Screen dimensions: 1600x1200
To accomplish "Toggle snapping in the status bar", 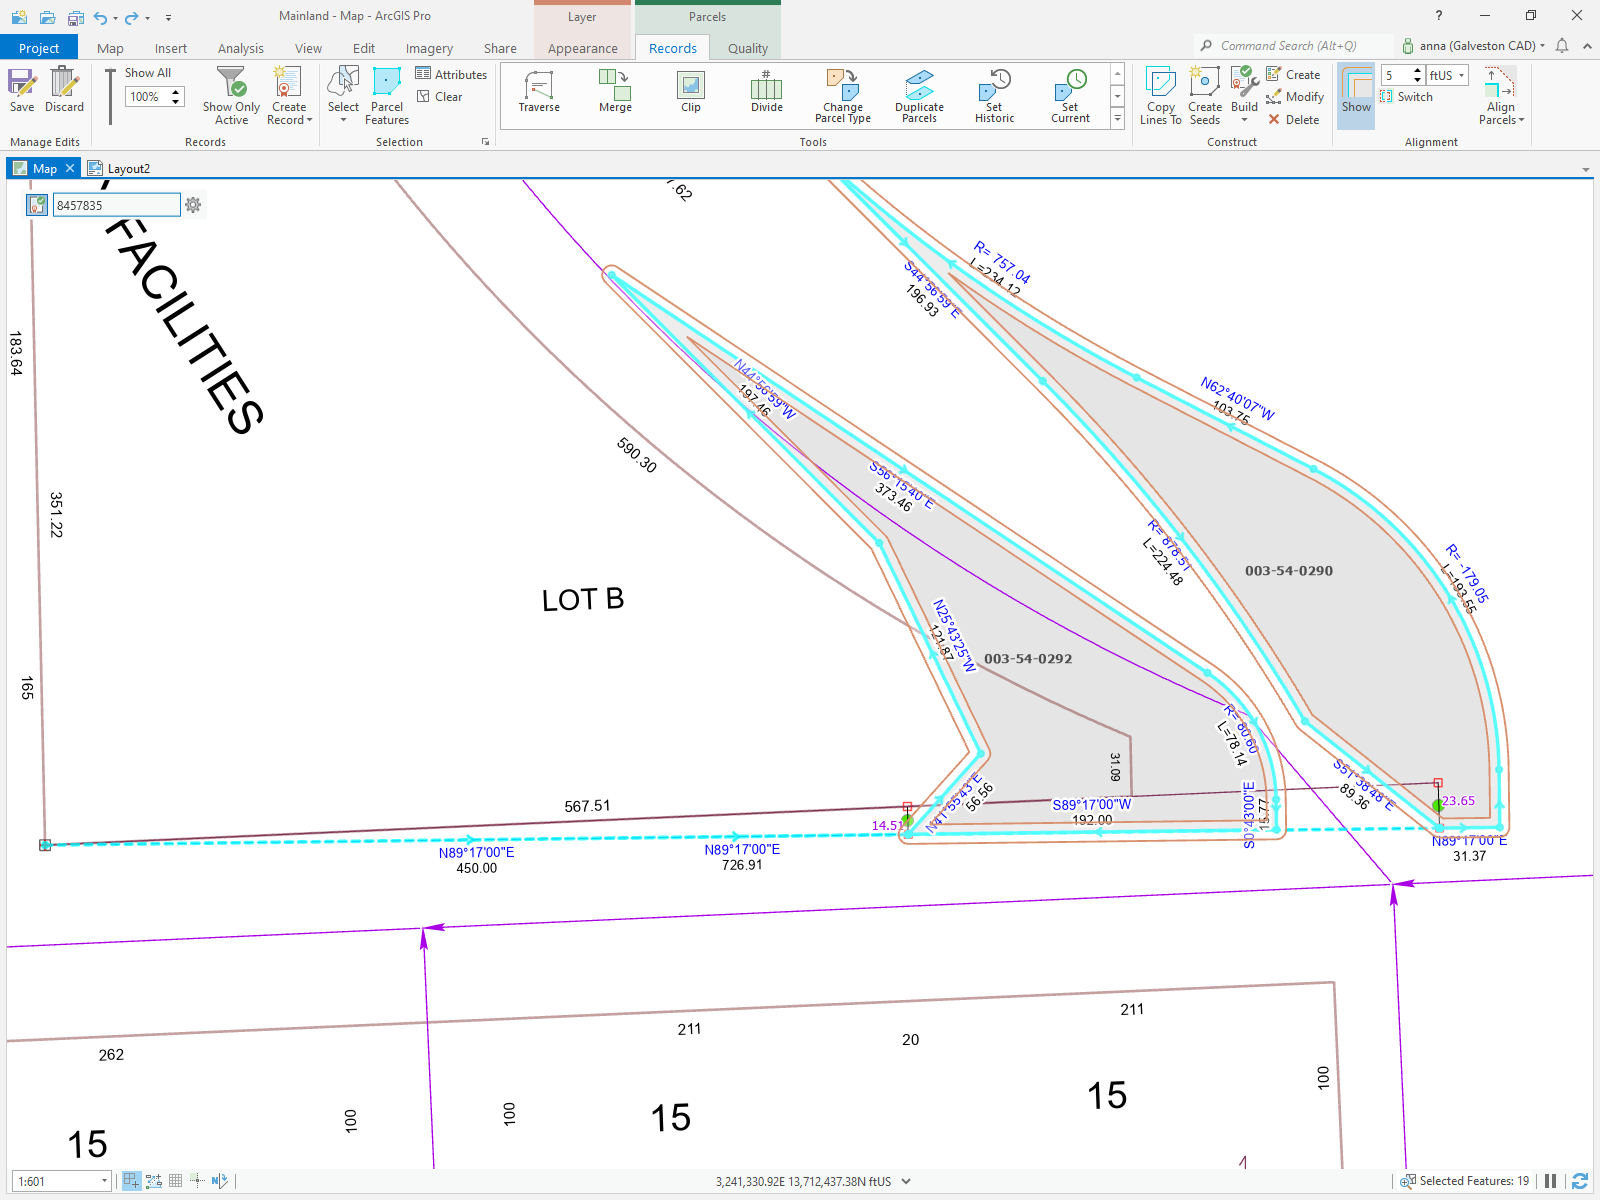I will point(131,1181).
